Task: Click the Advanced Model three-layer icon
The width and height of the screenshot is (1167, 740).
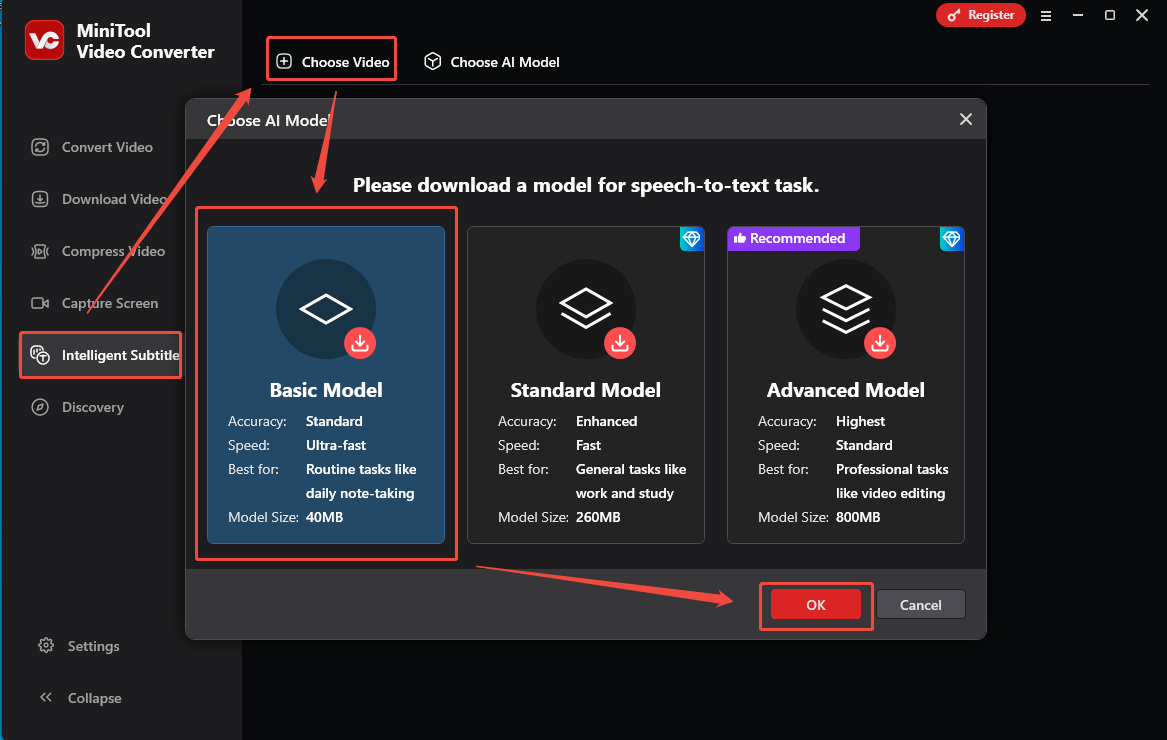Action: click(x=845, y=308)
